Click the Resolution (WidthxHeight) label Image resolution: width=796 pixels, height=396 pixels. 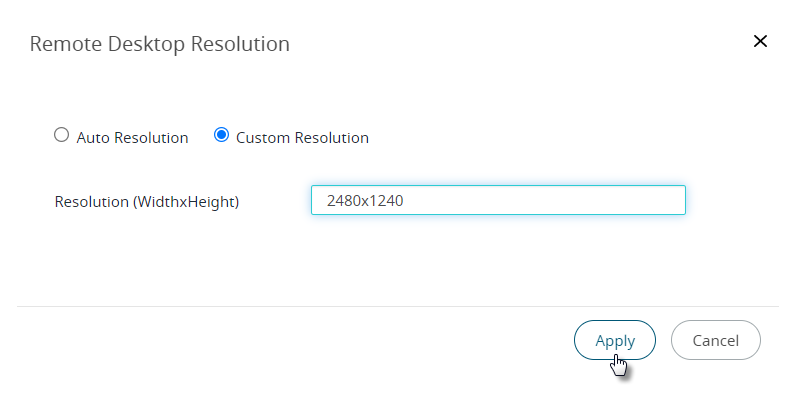pyautogui.click(x=147, y=202)
